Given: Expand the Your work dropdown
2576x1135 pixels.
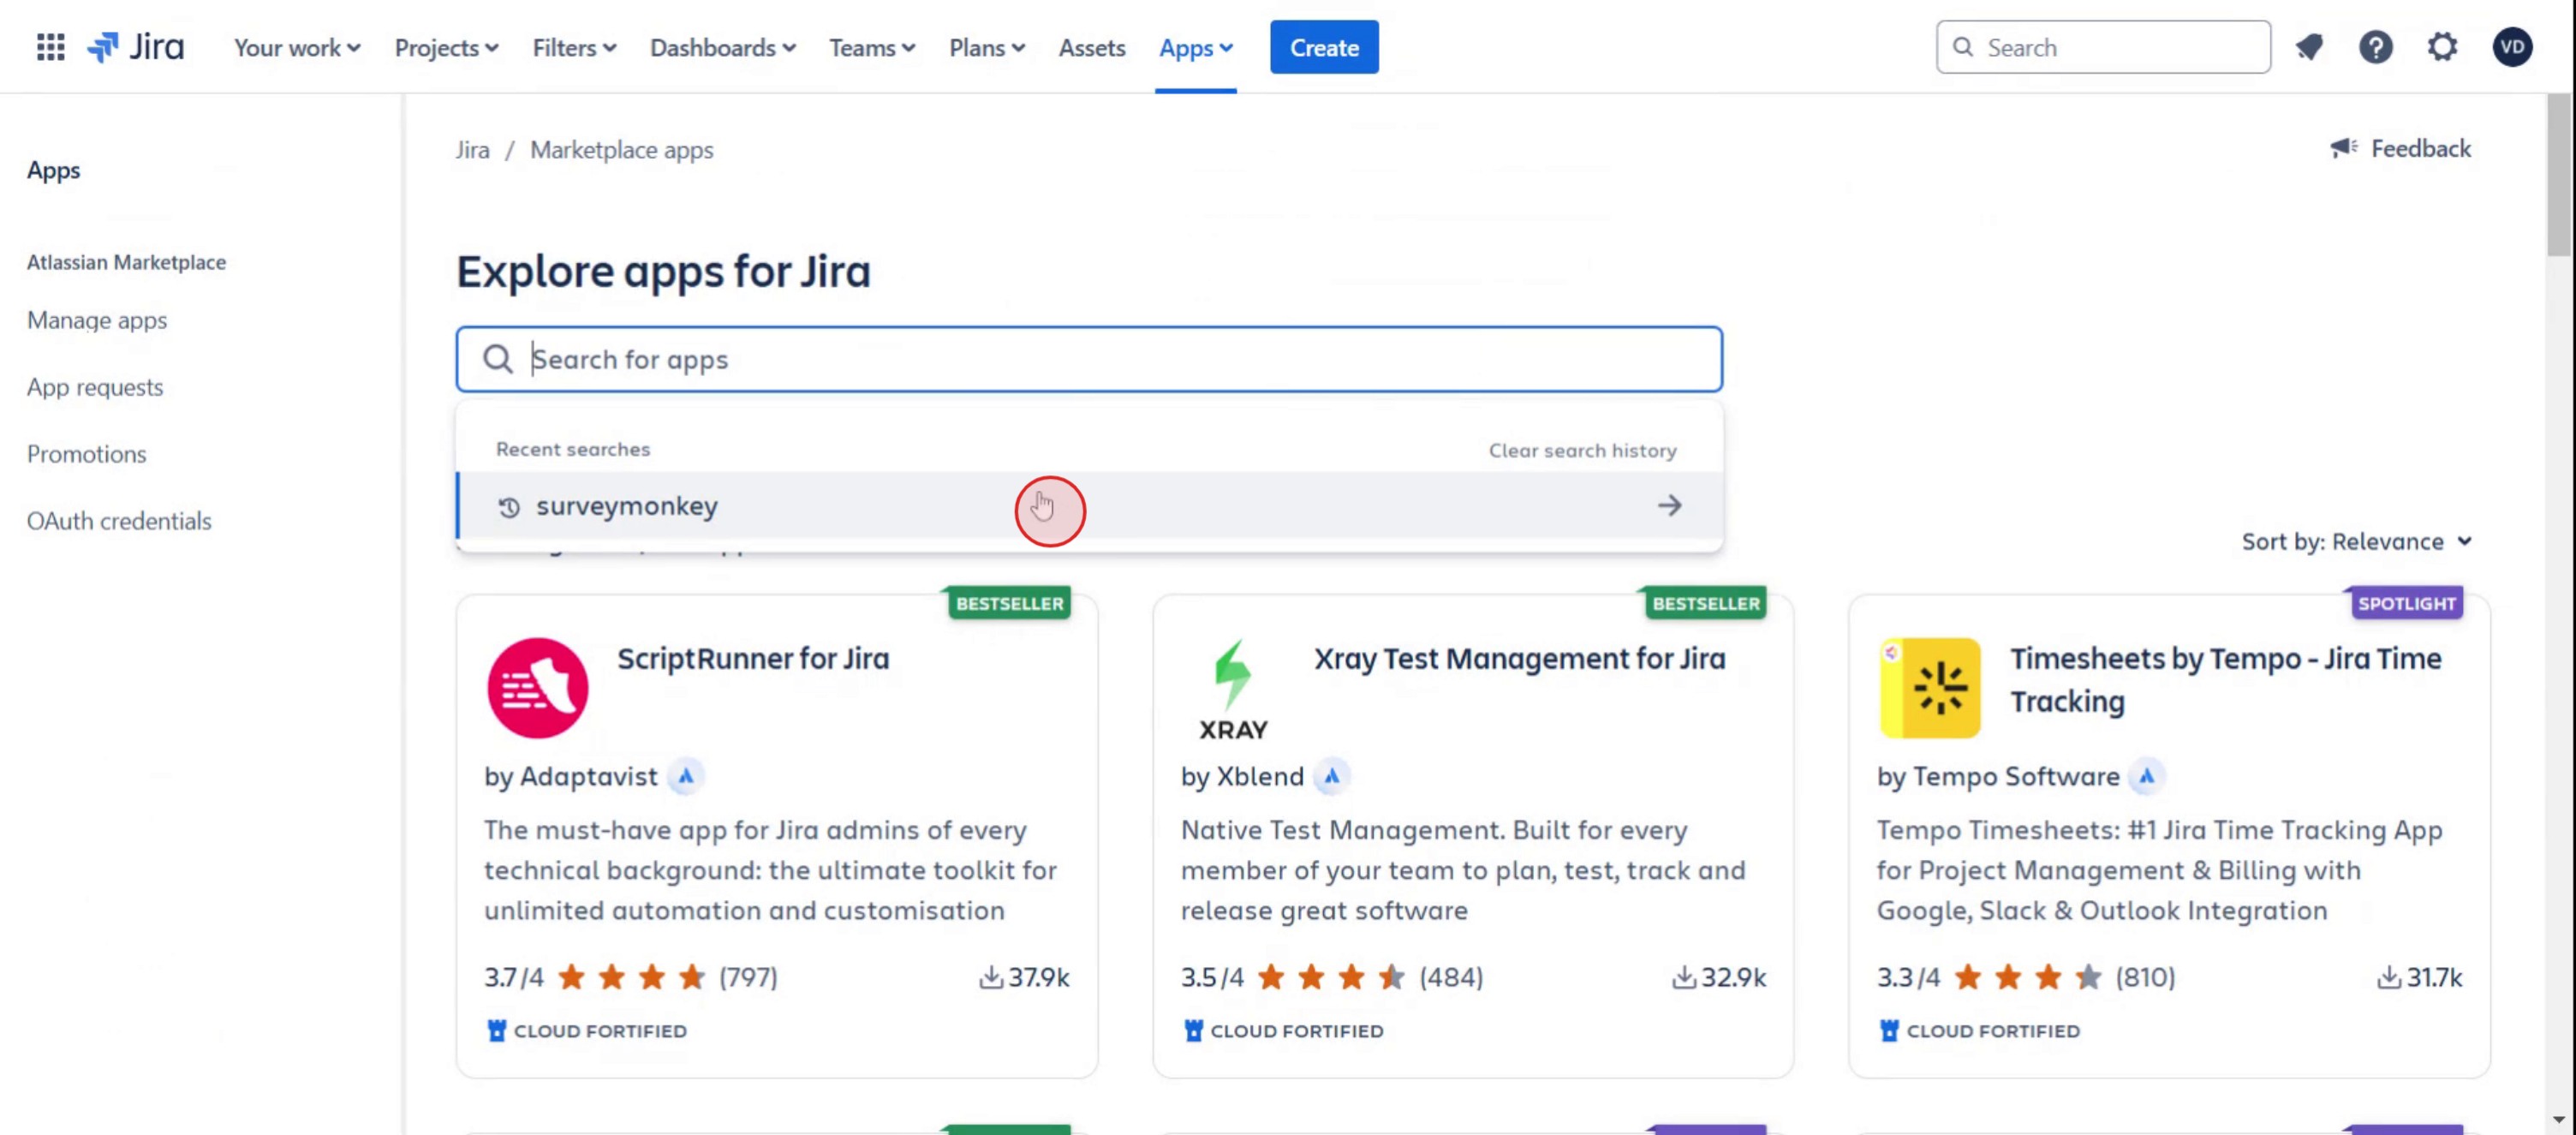Looking at the screenshot, I should [297, 47].
